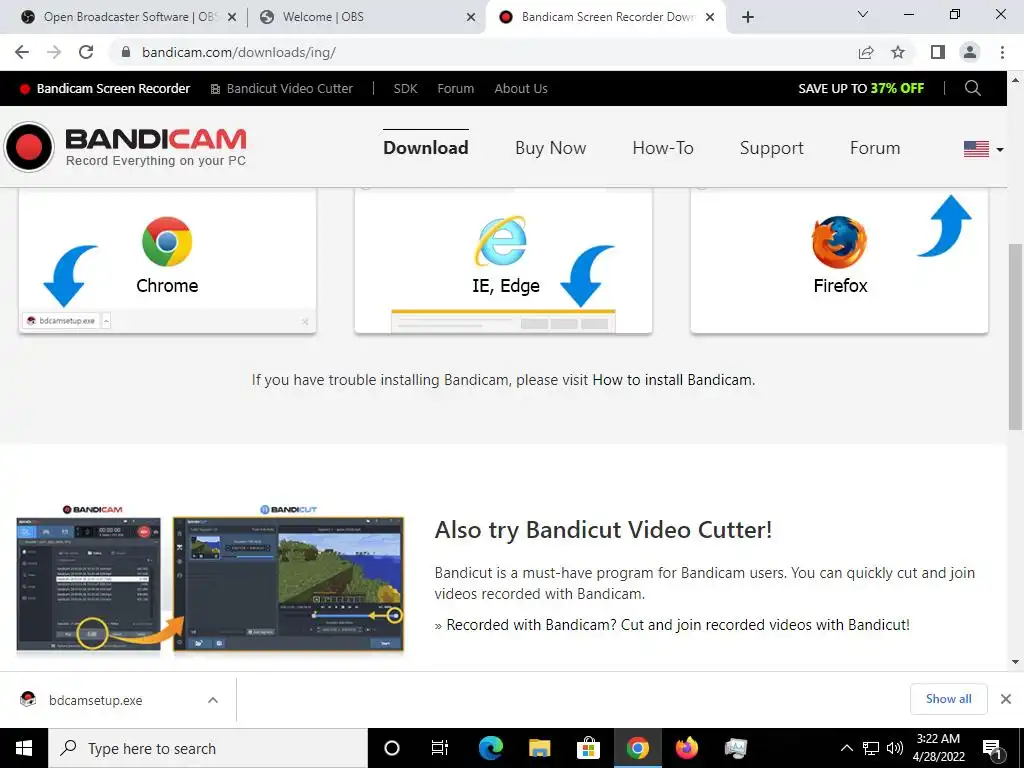
Task: Click the scrollbar down arrow
Action: pyautogui.click(x=1015, y=662)
